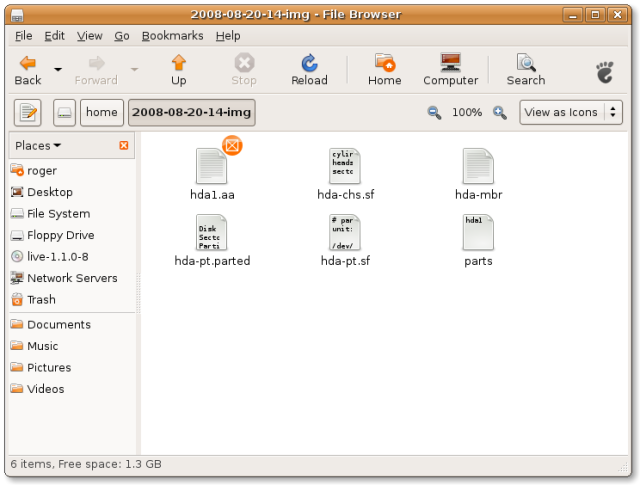Click the root drive path button
This screenshot has height=485, width=640.
pos(64,112)
